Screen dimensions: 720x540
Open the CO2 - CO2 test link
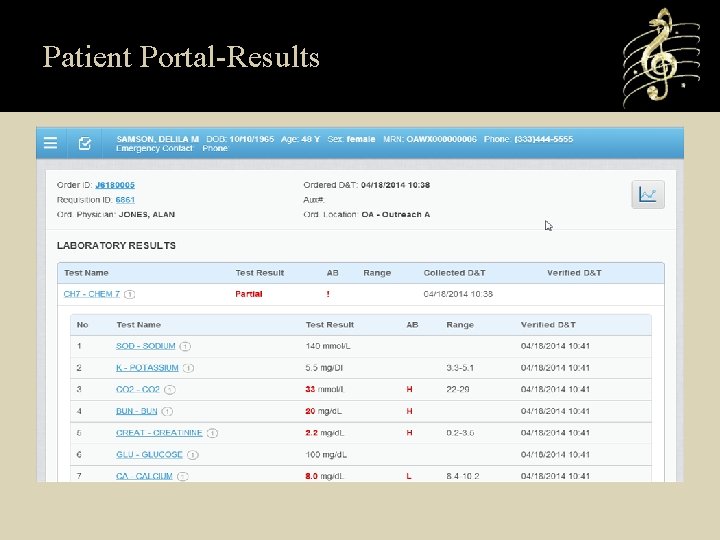coord(138,389)
